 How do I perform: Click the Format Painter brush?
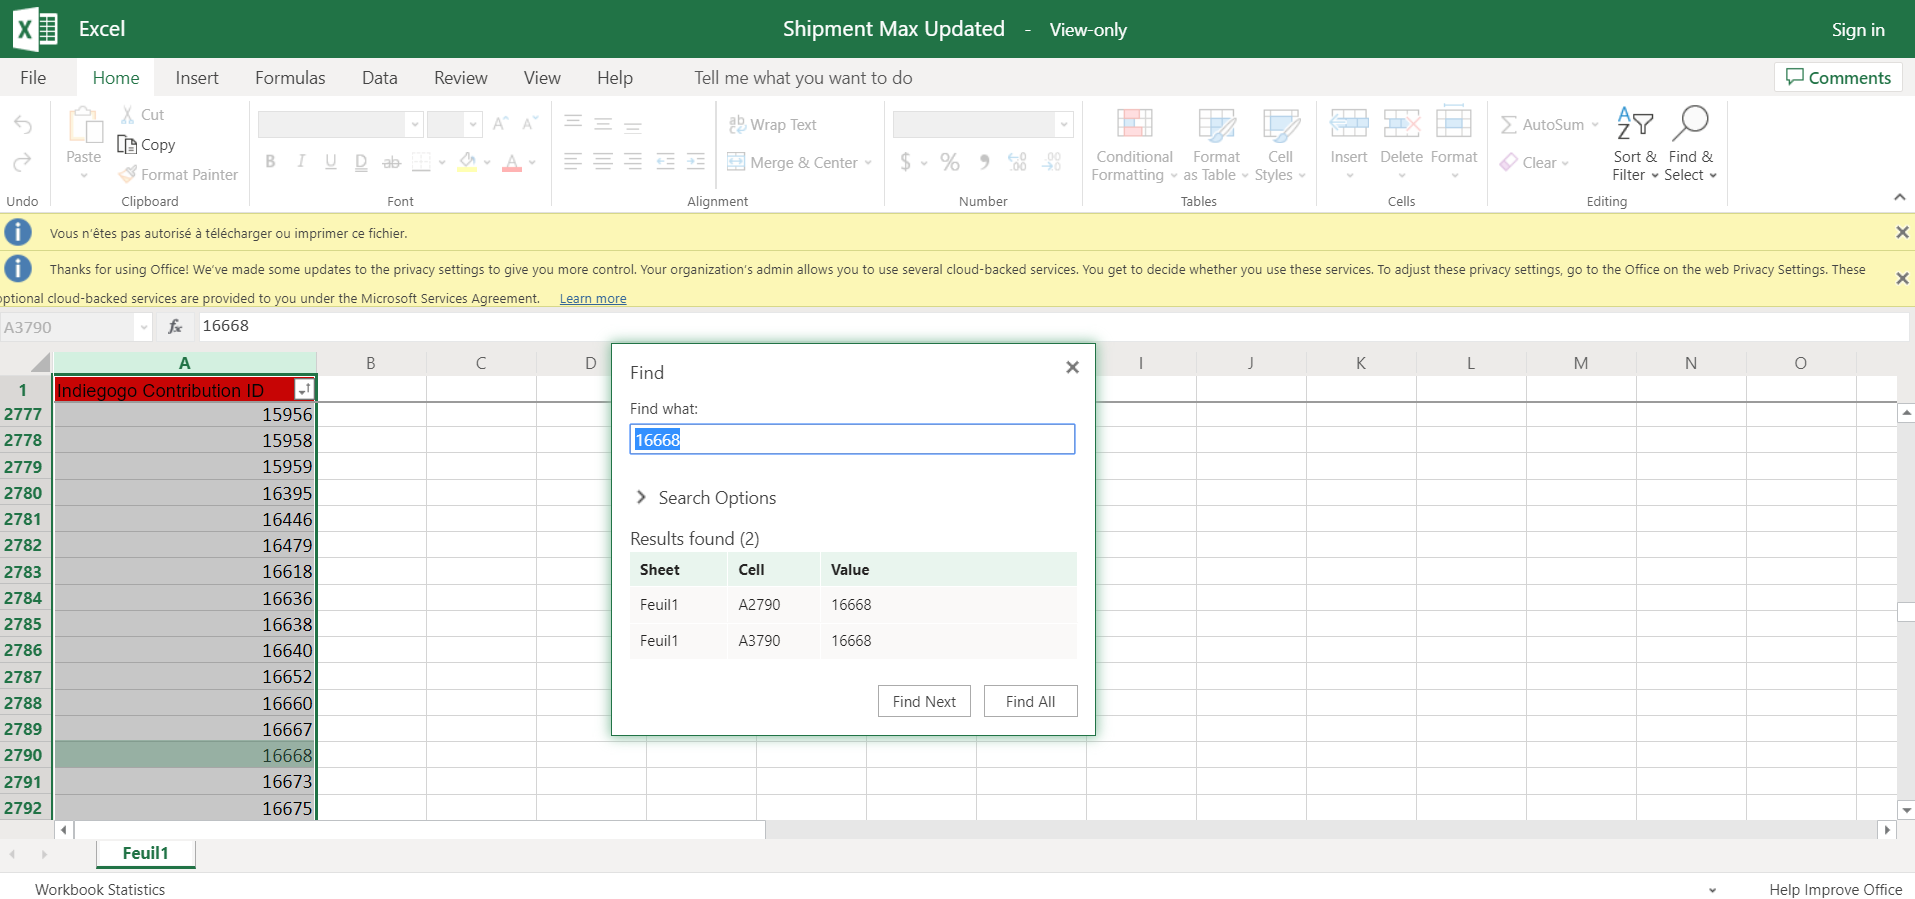coord(127,174)
